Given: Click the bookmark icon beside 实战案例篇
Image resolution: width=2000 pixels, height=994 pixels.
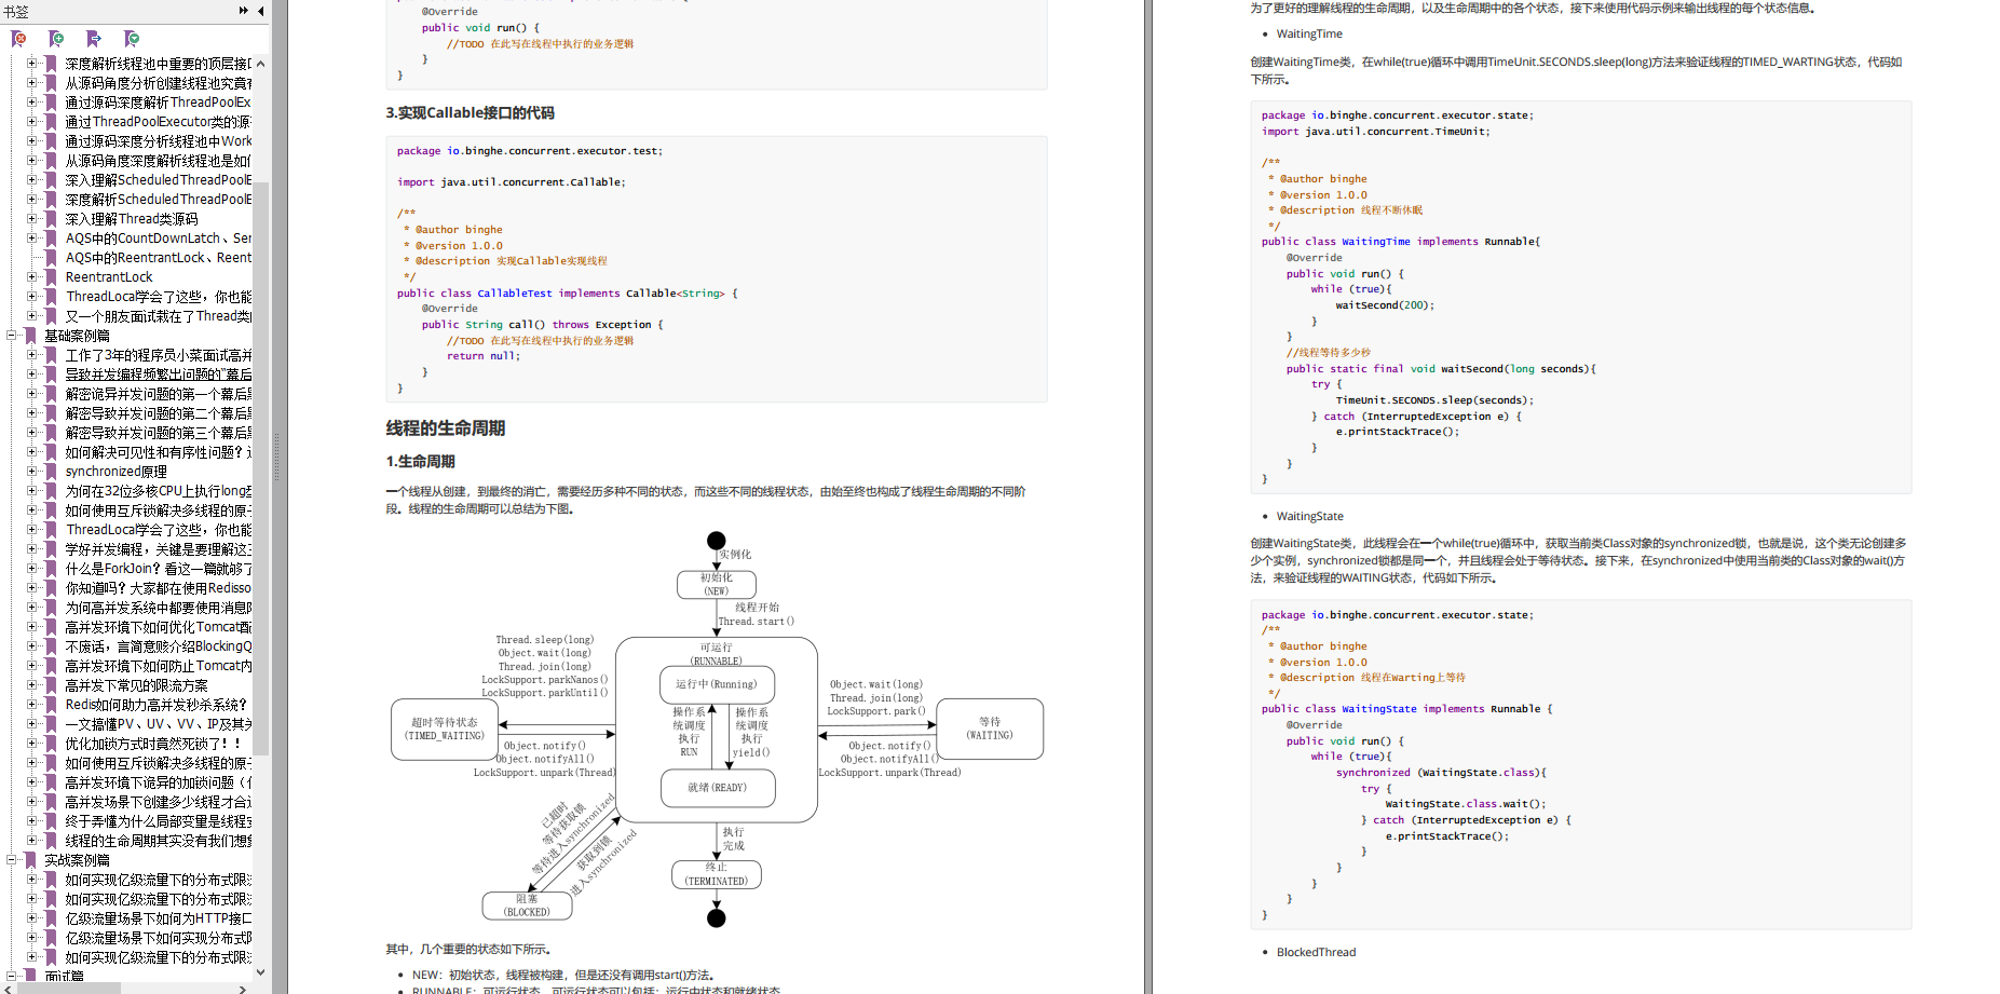Looking at the screenshot, I should pyautogui.click(x=30, y=860).
